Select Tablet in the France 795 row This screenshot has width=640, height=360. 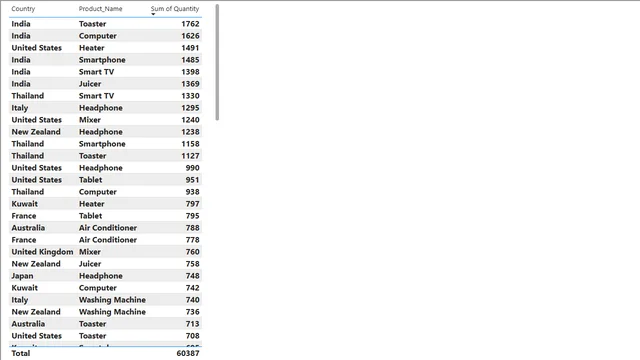[91, 216]
